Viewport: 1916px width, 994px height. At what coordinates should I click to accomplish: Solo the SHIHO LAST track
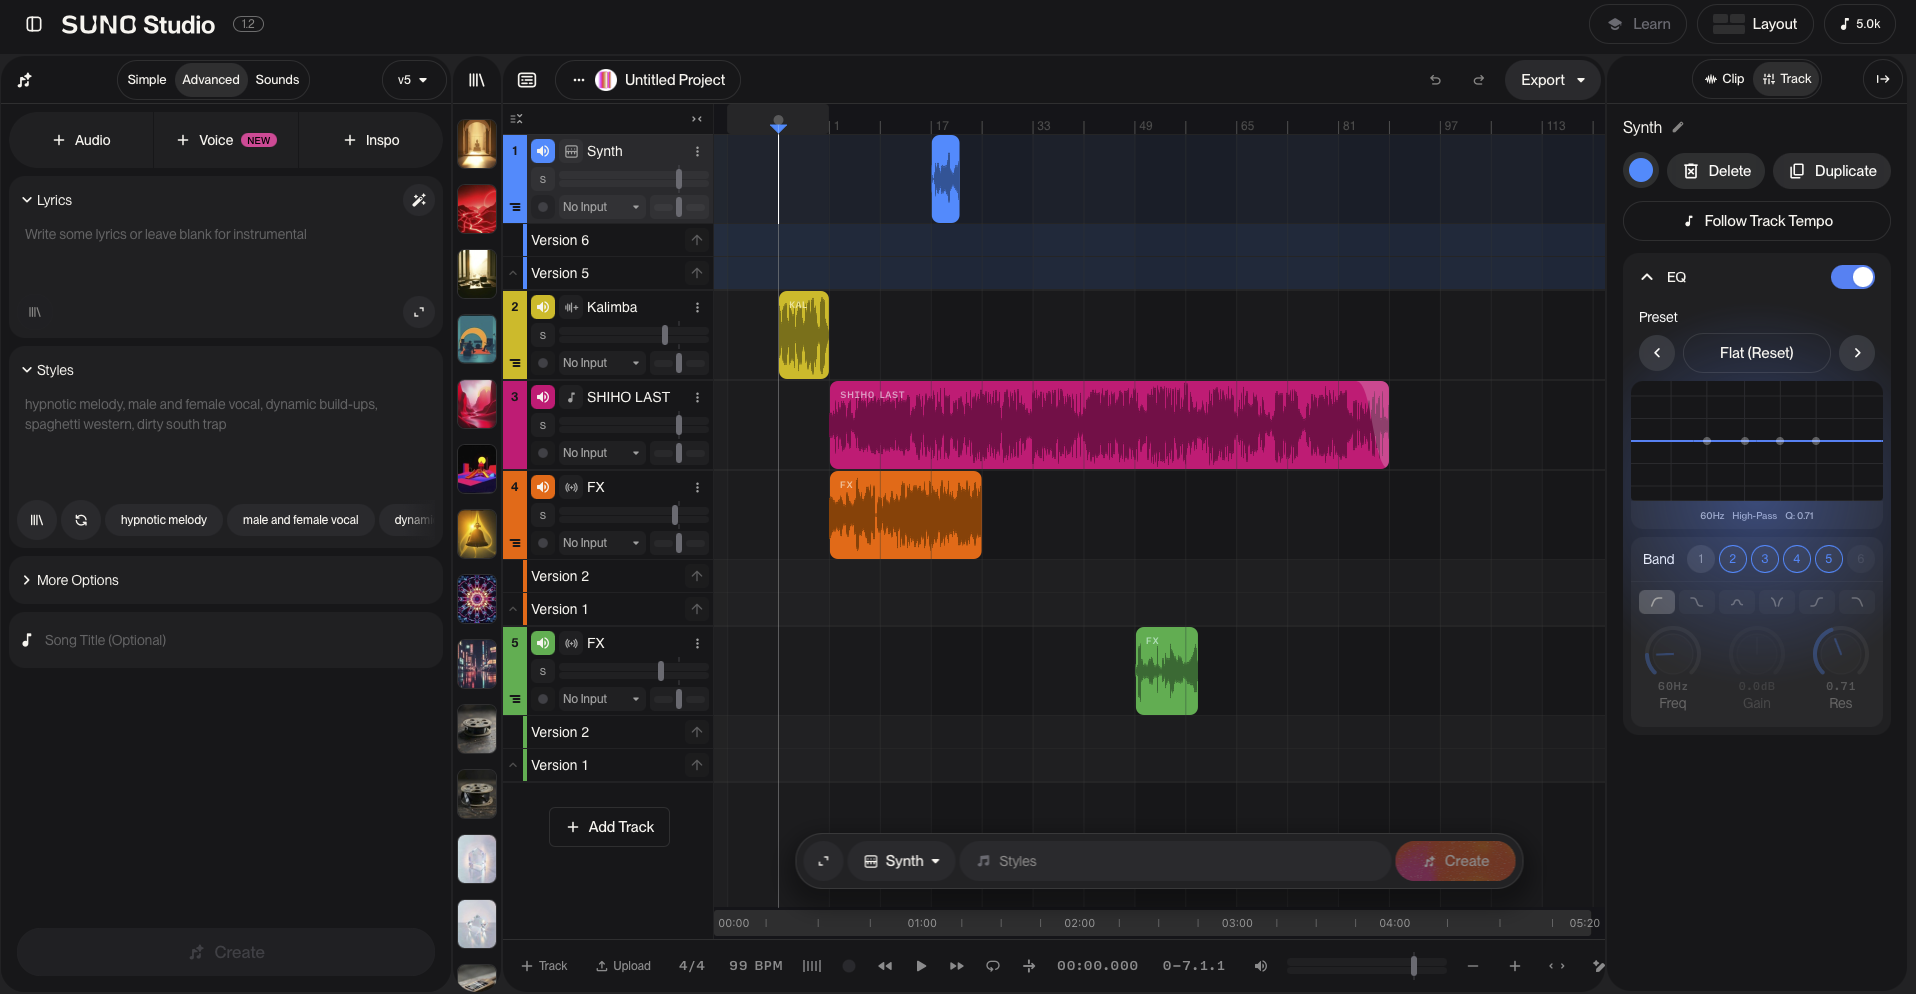click(x=543, y=426)
